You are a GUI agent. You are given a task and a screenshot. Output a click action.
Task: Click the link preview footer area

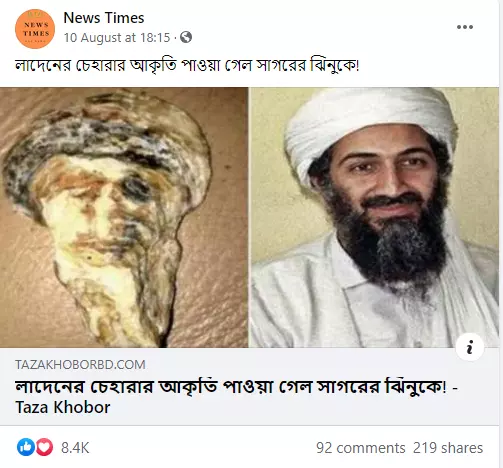click(x=249, y=387)
